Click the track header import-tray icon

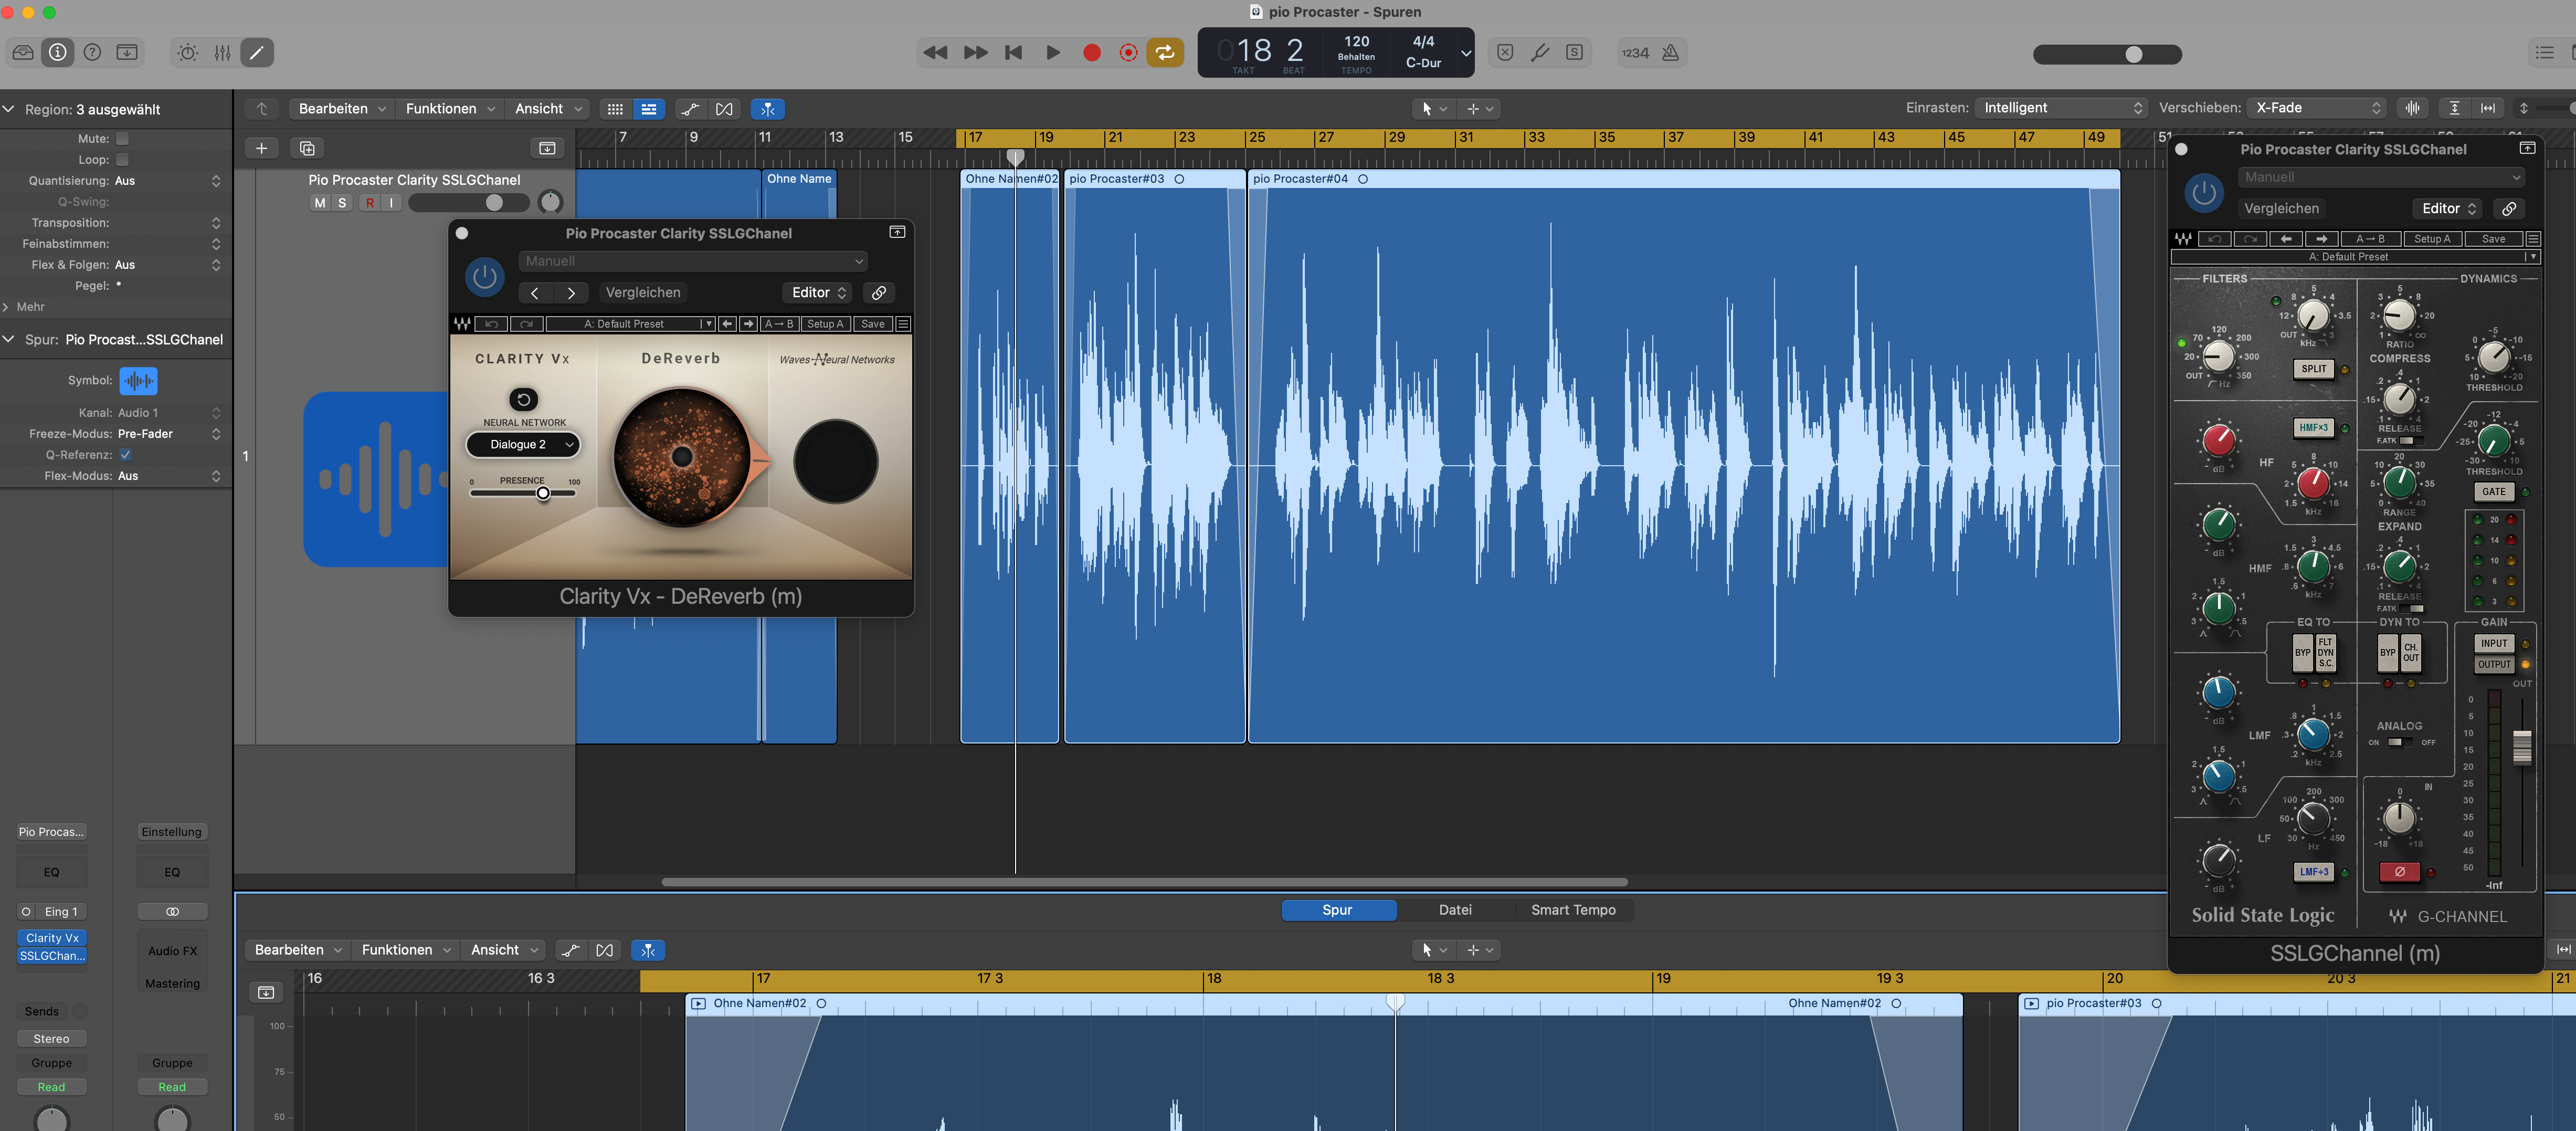coord(547,148)
